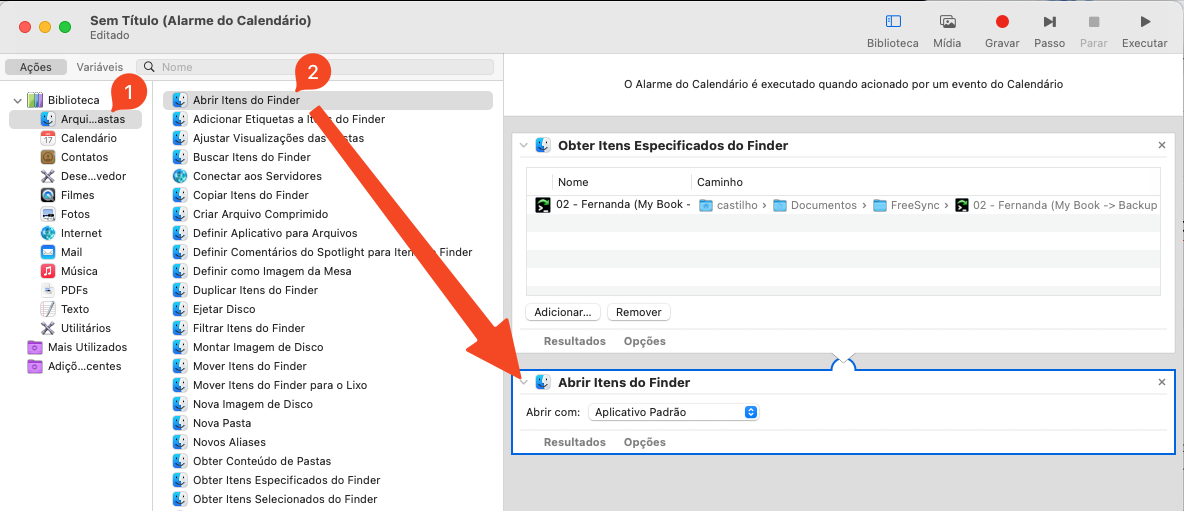Select the PDFs category in library

[74, 290]
